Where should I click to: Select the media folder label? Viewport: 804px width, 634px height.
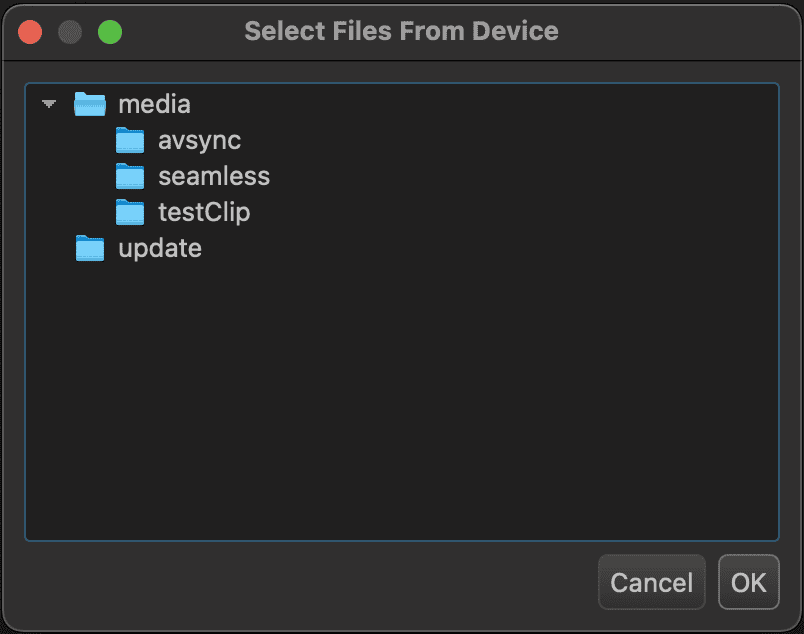[x=154, y=104]
